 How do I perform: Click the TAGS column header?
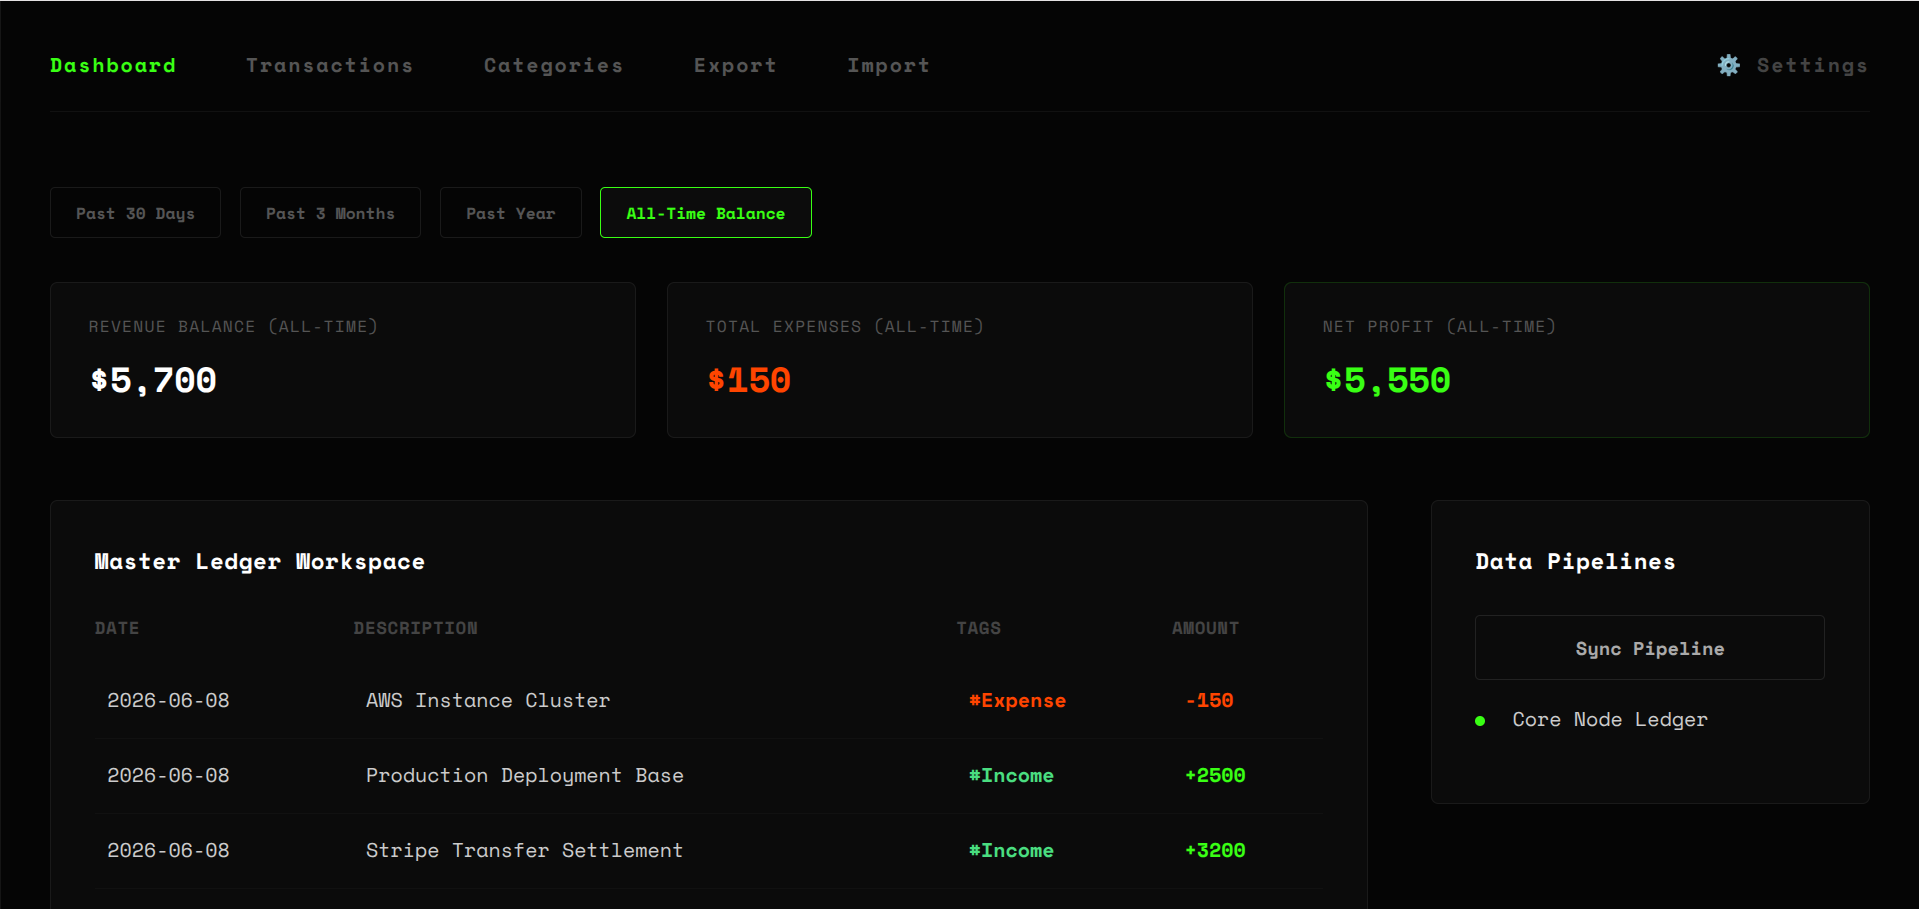tap(978, 628)
